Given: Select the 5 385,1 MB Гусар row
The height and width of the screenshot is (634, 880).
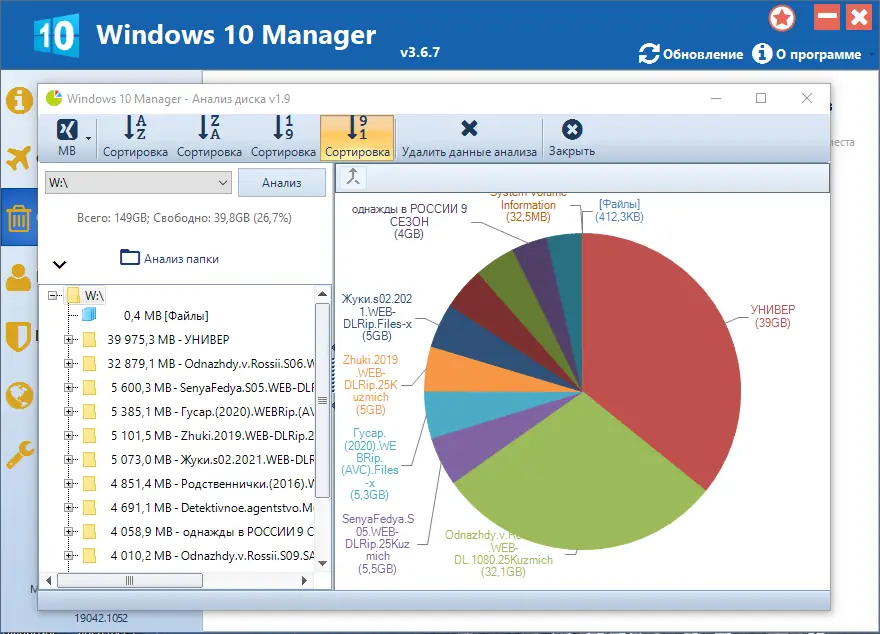Looking at the screenshot, I should [212, 412].
